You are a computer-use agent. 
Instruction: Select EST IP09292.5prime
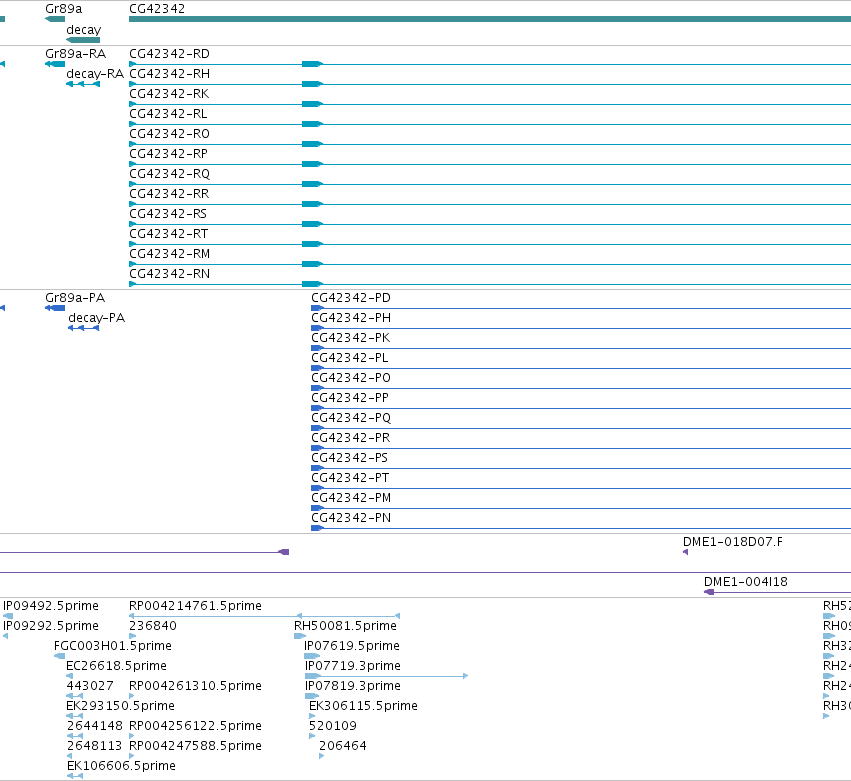click(51, 626)
